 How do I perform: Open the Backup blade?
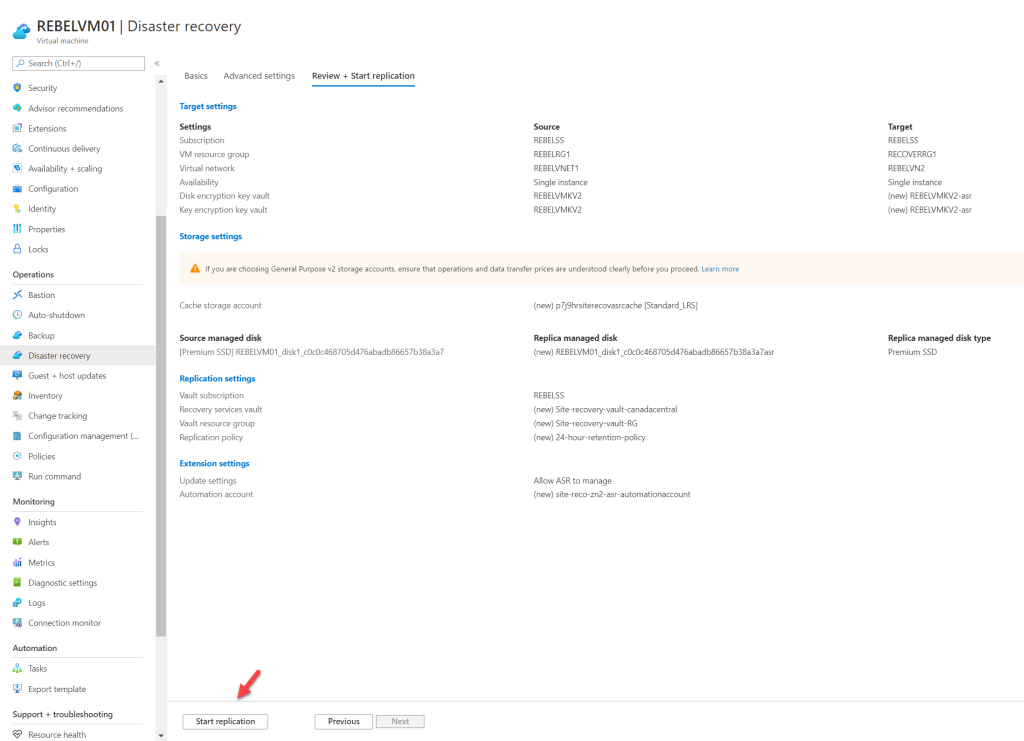[39, 335]
